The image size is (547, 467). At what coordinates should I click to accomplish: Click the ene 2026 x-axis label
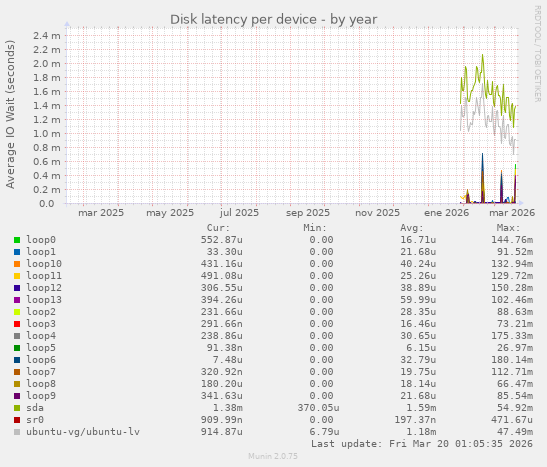[x=447, y=212]
